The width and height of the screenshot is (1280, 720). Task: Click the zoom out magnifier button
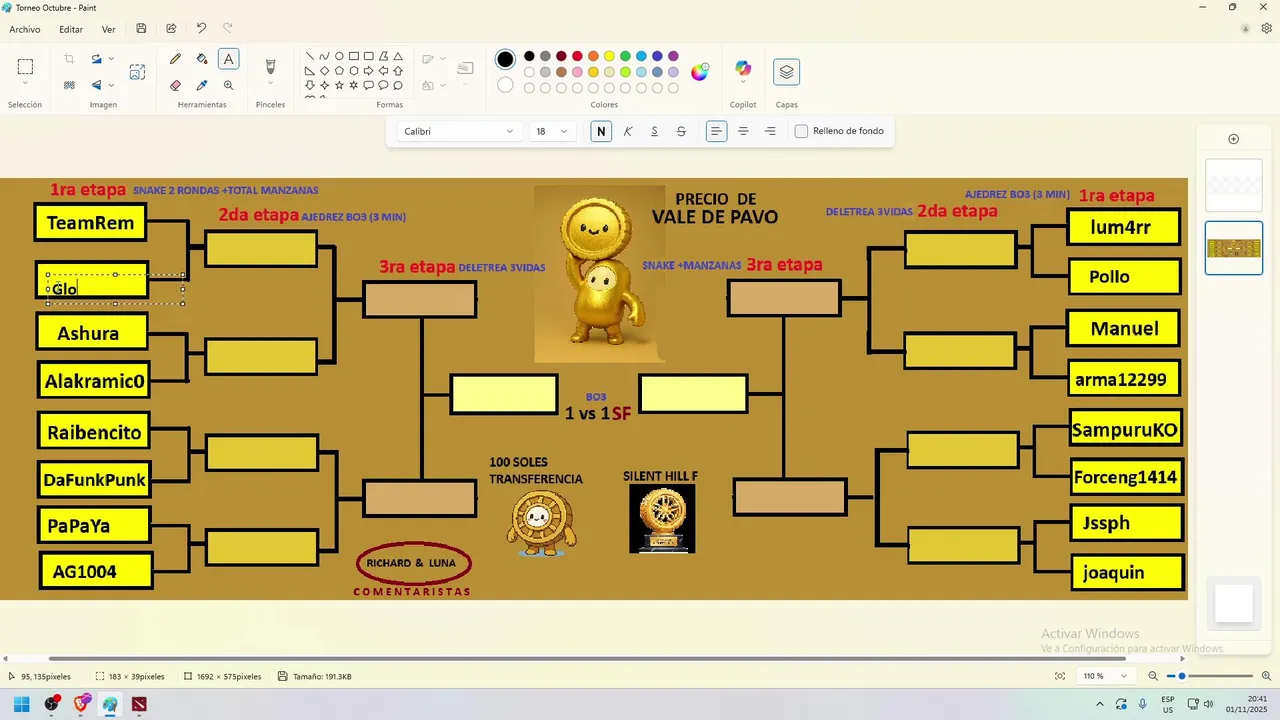(1152, 676)
